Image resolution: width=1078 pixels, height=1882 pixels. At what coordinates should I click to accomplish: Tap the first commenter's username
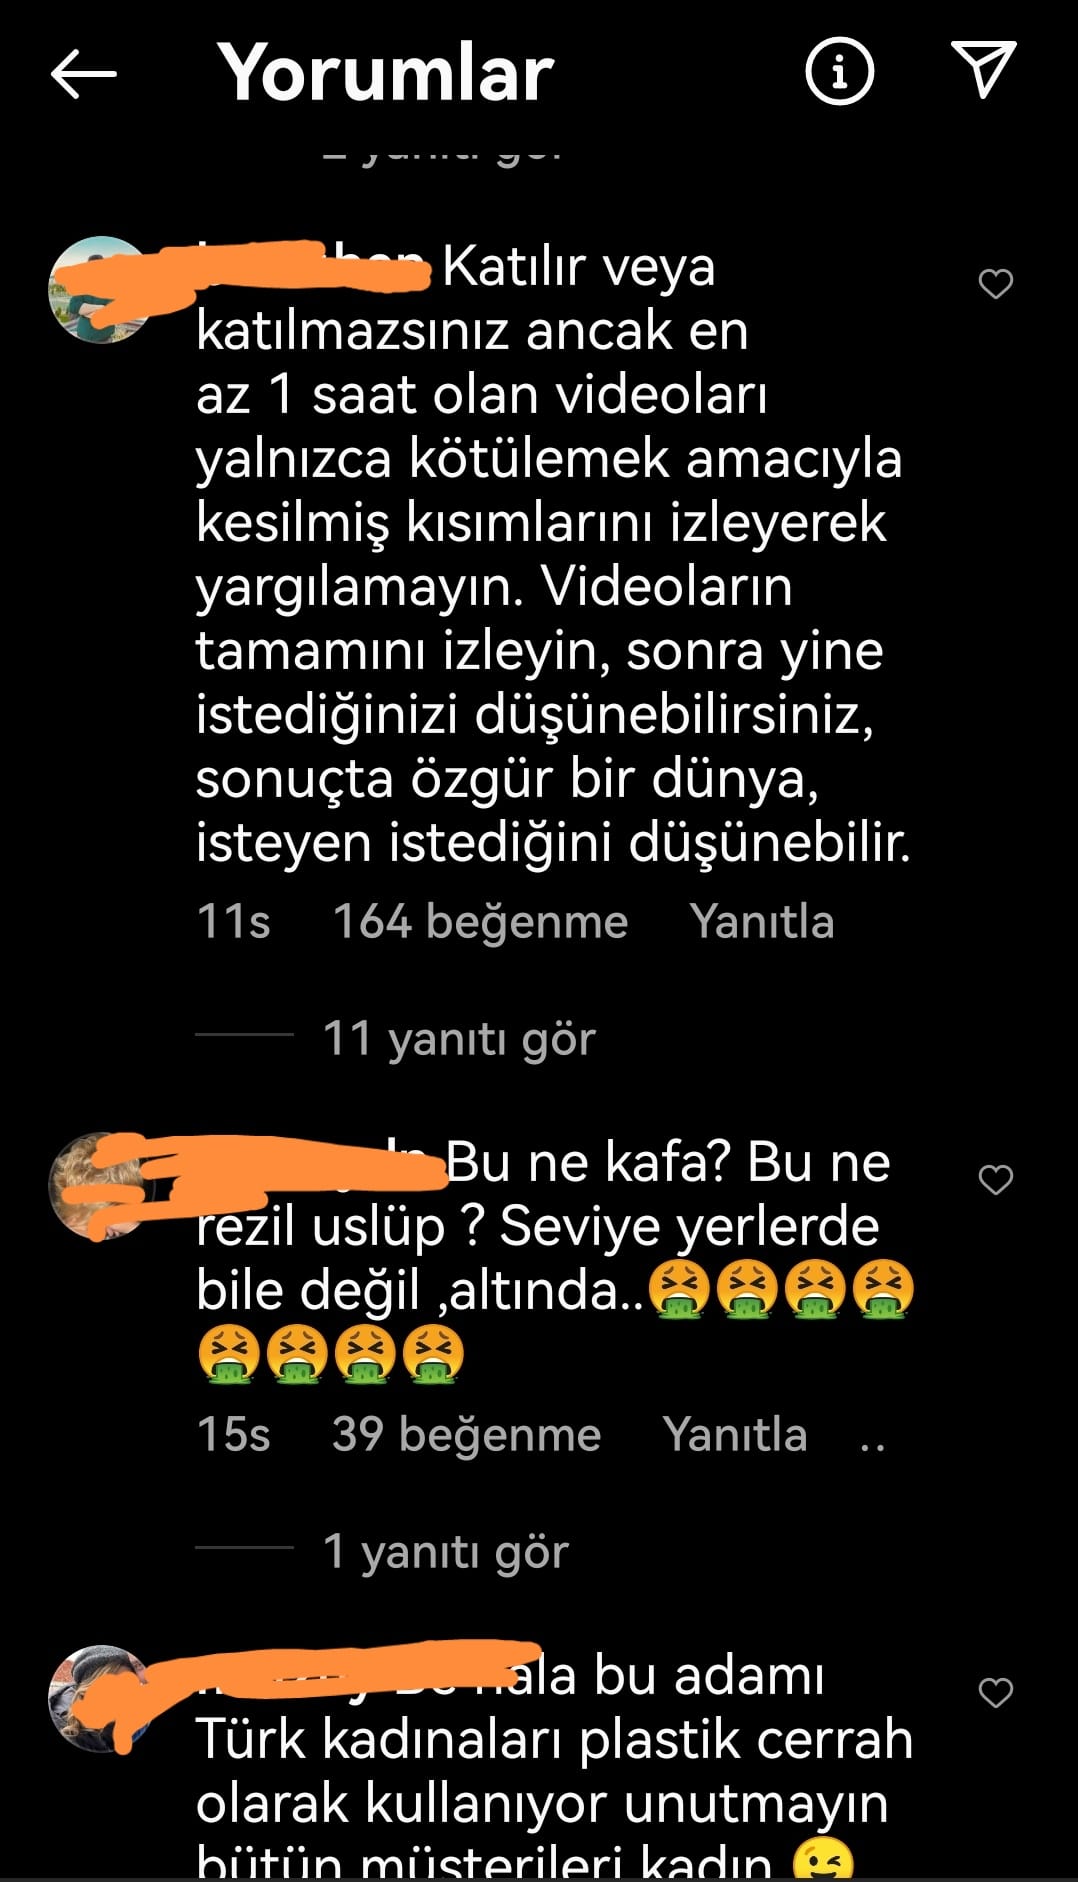(313, 267)
